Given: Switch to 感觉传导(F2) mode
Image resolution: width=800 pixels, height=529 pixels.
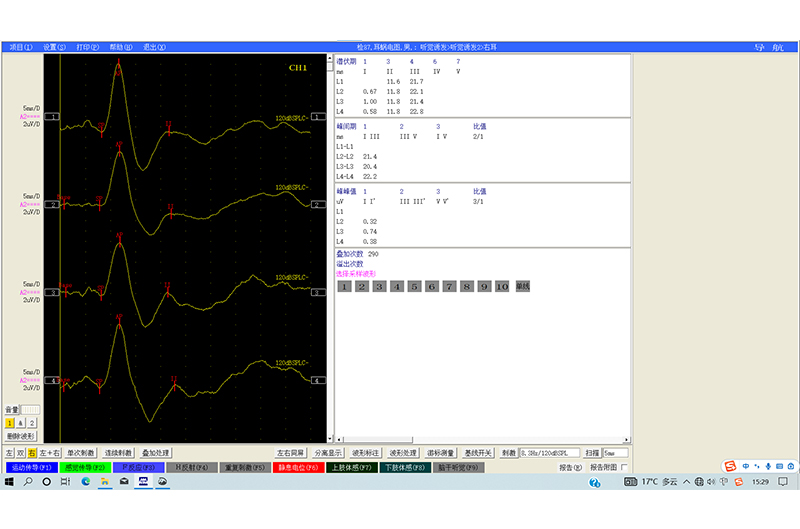Looking at the screenshot, I should pyautogui.click(x=85, y=467).
